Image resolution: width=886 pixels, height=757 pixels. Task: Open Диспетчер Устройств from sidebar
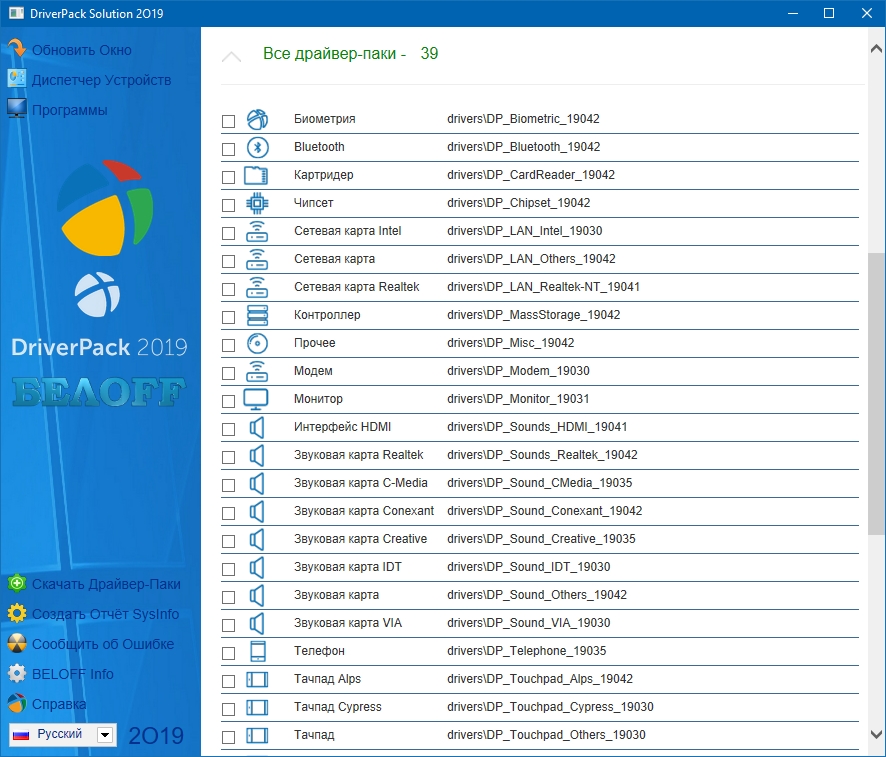point(101,80)
